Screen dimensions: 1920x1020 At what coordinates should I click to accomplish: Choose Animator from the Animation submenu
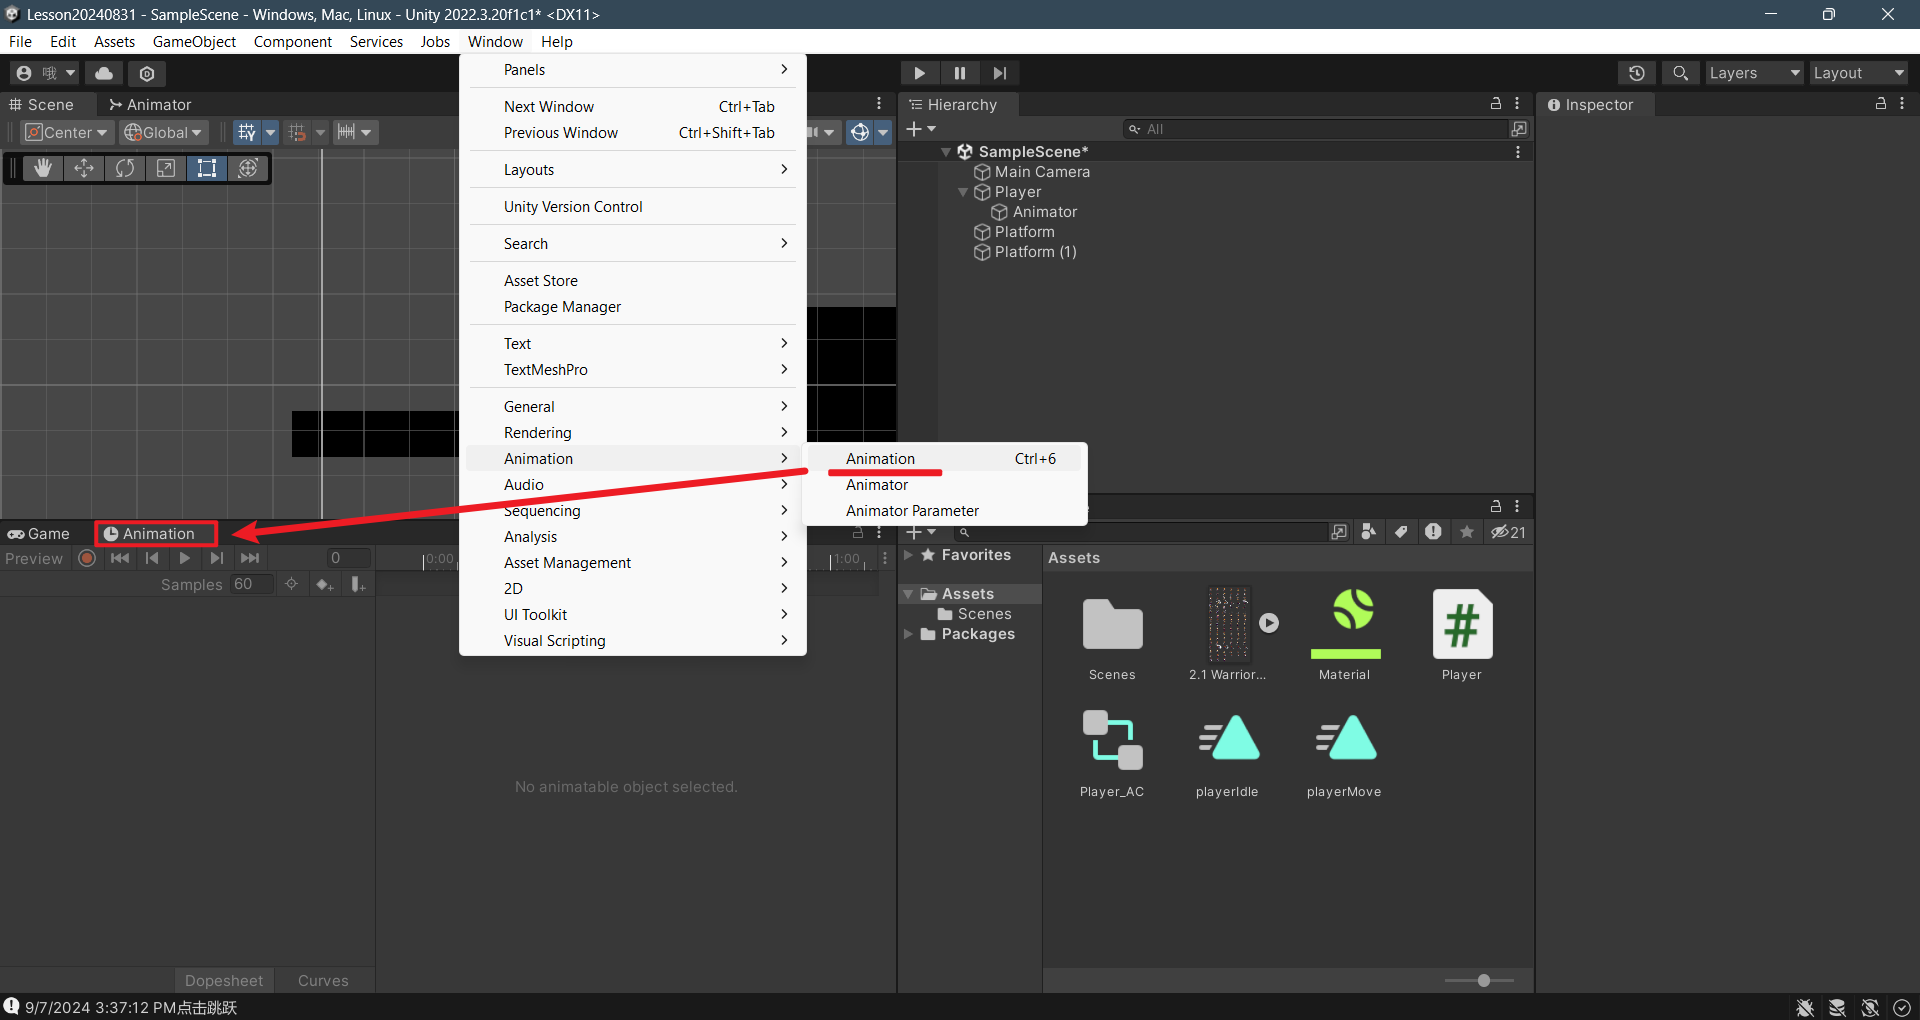pyautogui.click(x=877, y=485)
